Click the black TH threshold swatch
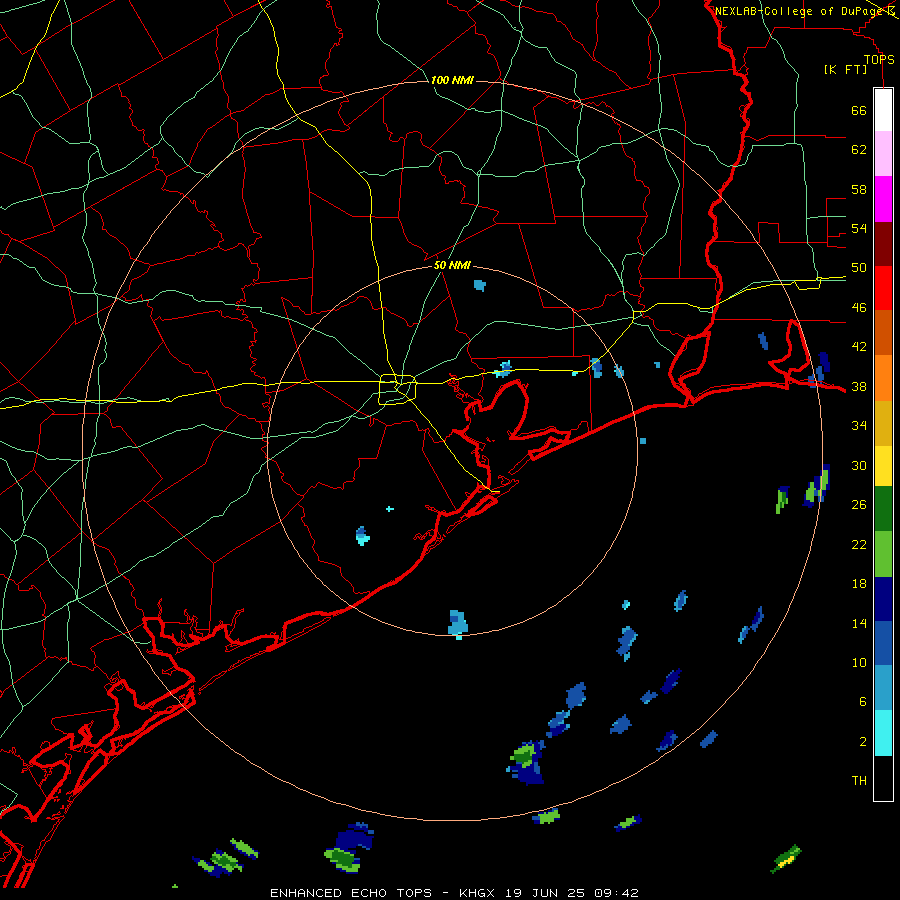 pos(883,778)
